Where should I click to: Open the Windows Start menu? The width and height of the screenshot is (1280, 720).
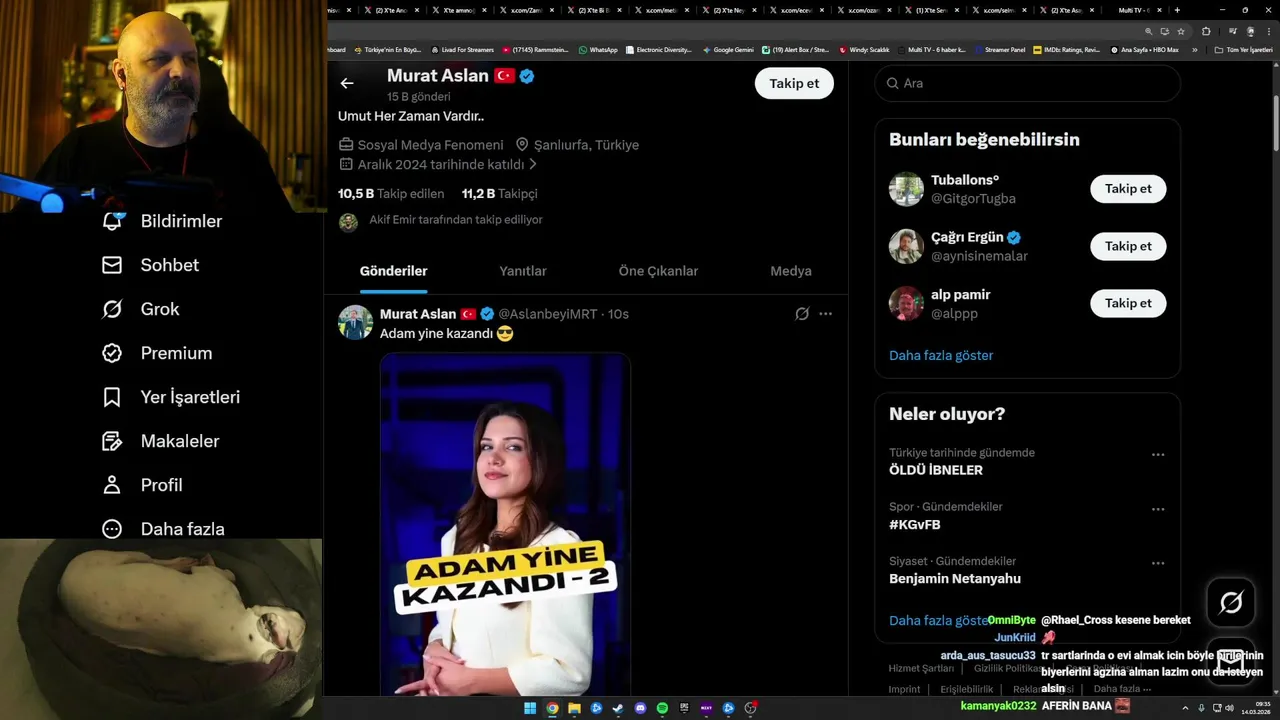pos(530,708)
